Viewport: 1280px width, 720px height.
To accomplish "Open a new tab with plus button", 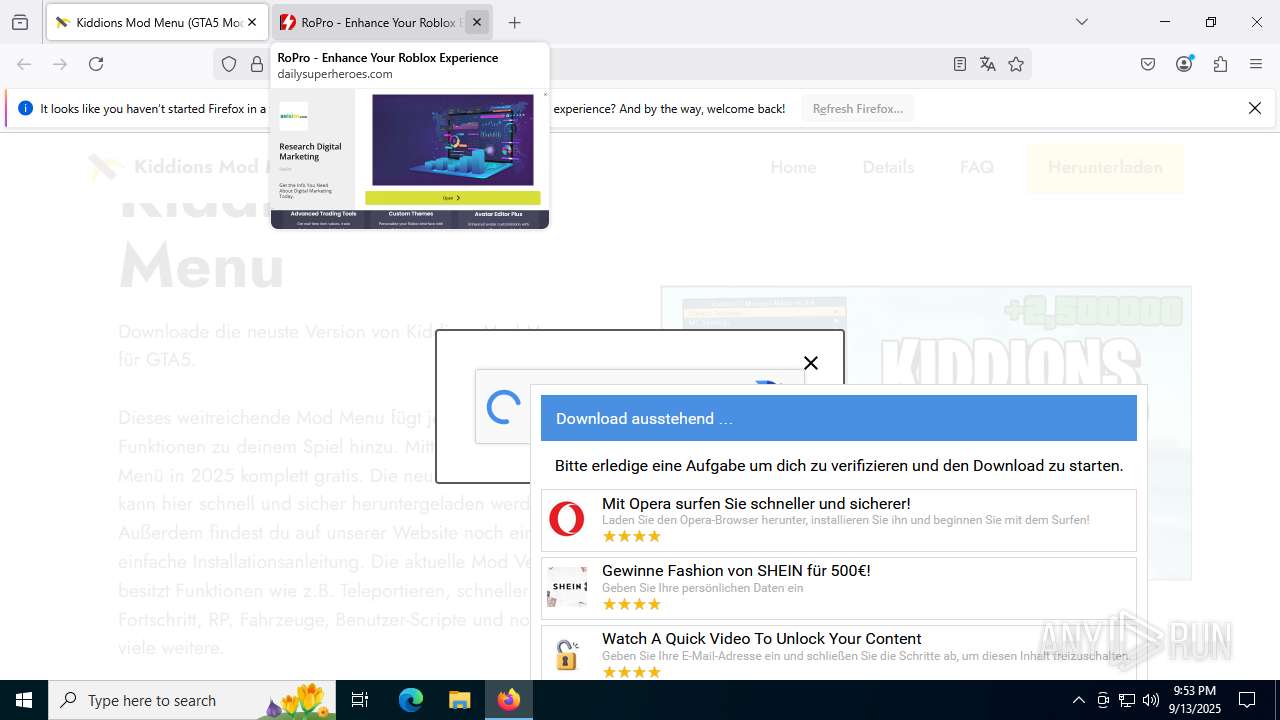I will point(514,22).
